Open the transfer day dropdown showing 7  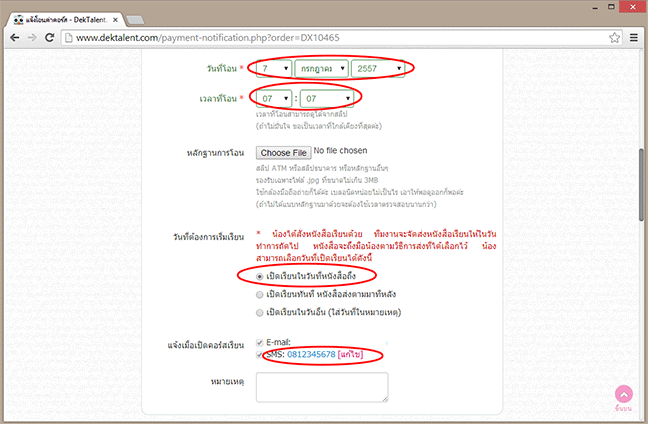point(273,68)
